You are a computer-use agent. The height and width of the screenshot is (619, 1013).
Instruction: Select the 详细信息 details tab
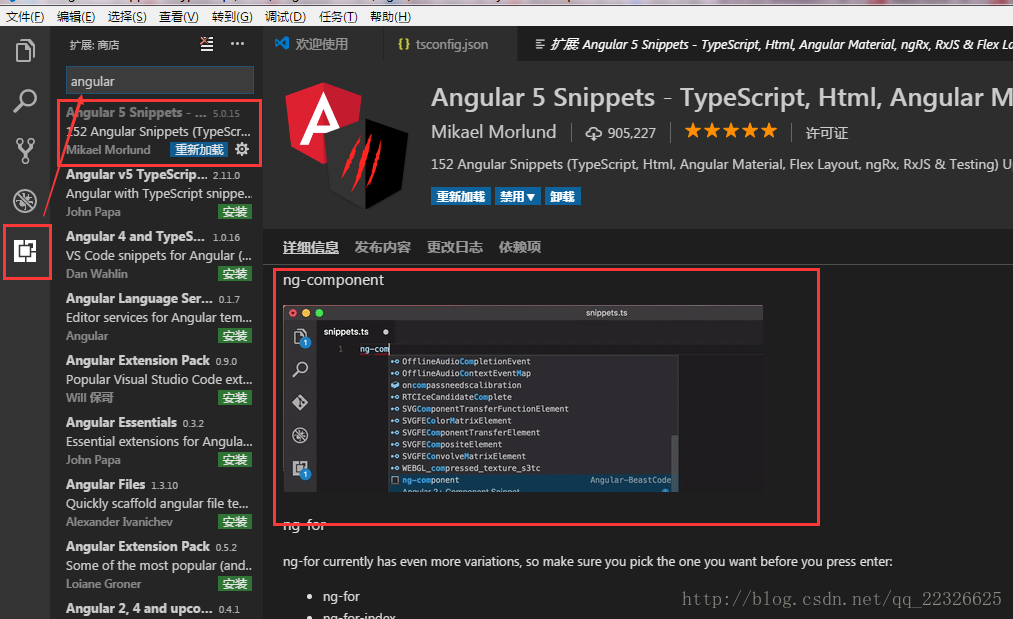pos(311,247)
